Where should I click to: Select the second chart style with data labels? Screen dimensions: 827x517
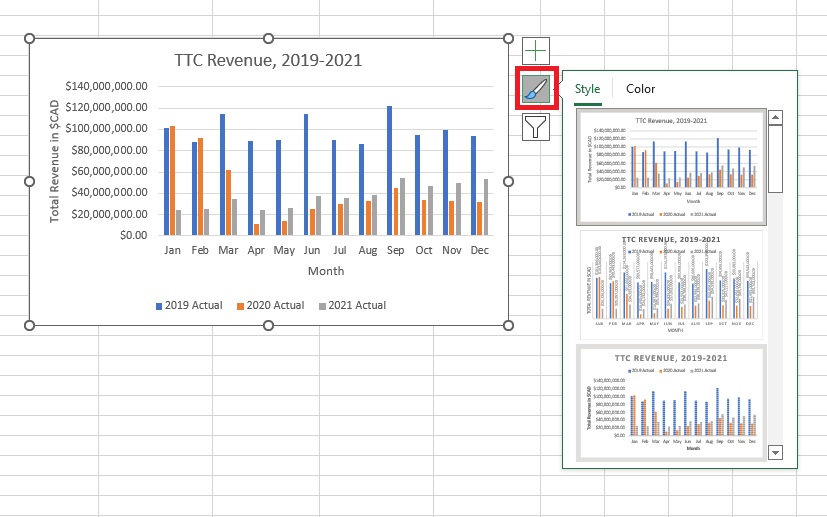tap(671, 285)
